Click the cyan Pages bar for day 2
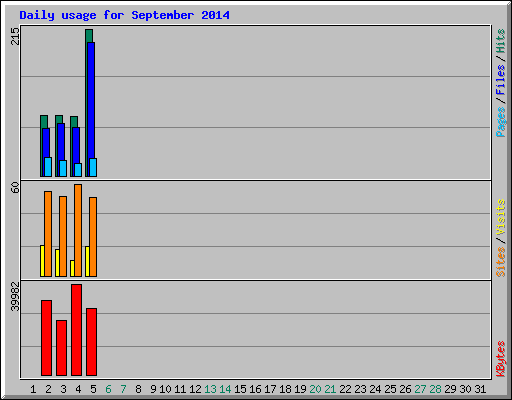Screen dimensions: 512x400 point(48,167)
